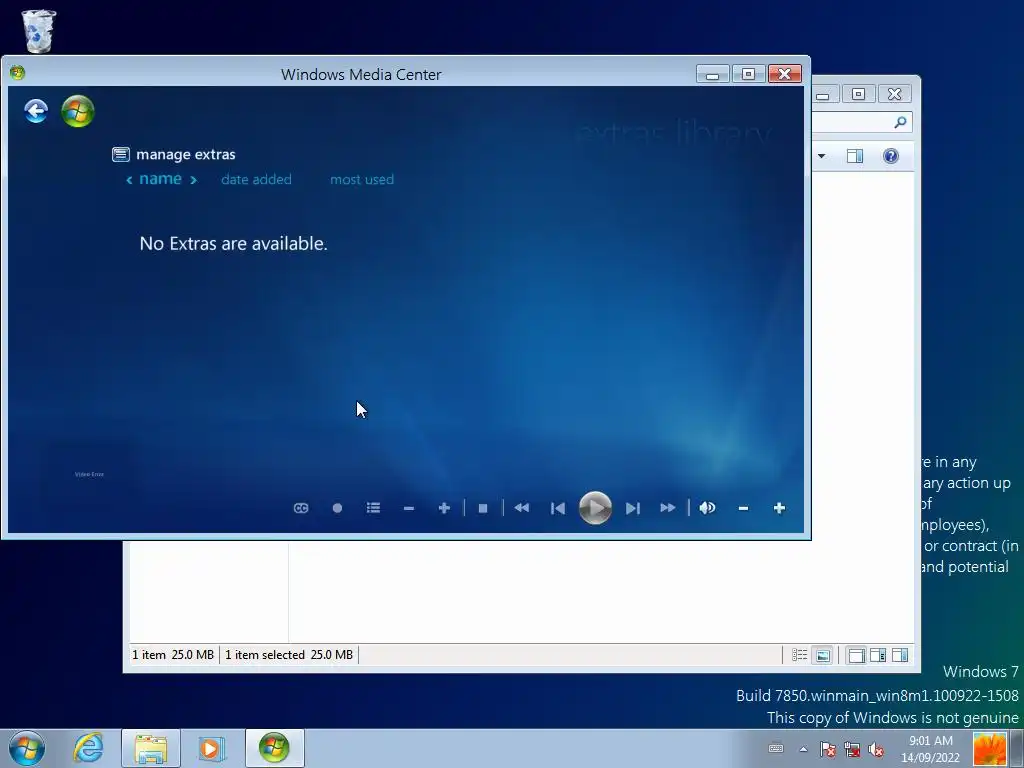Open Explorer help with the question mark icon
1024x768 pixels.
pos(891,156)
